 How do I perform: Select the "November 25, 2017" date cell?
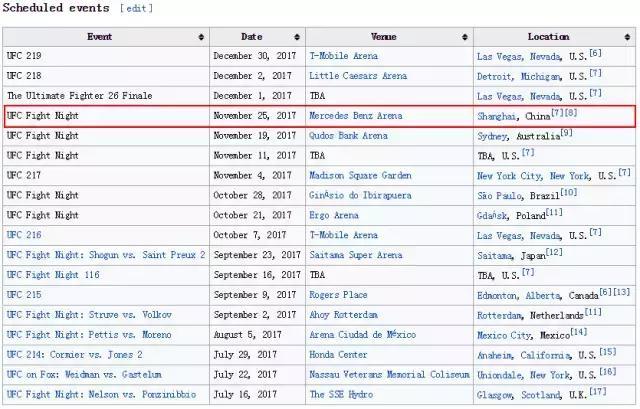tap(258, 116)
